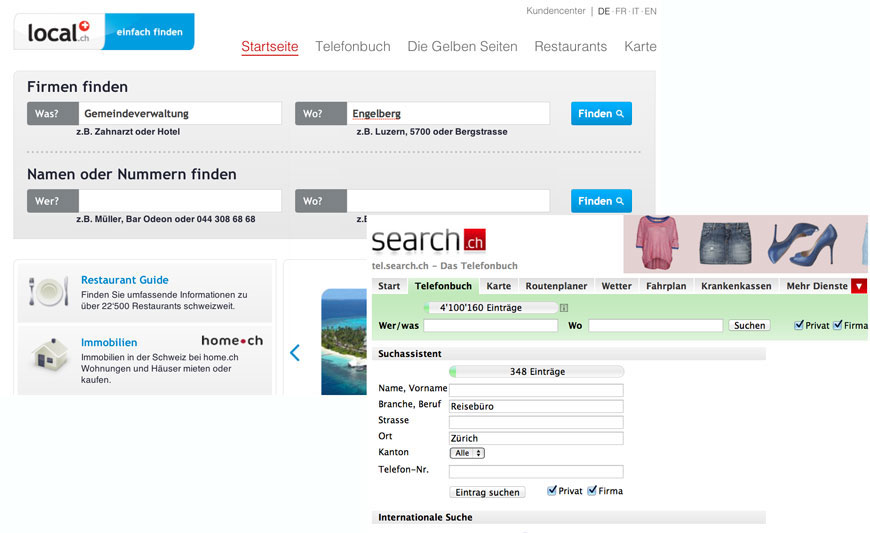This screenshot has height=533, width=870.
Task: Select the Routenplaner tab
Action: 557,286
